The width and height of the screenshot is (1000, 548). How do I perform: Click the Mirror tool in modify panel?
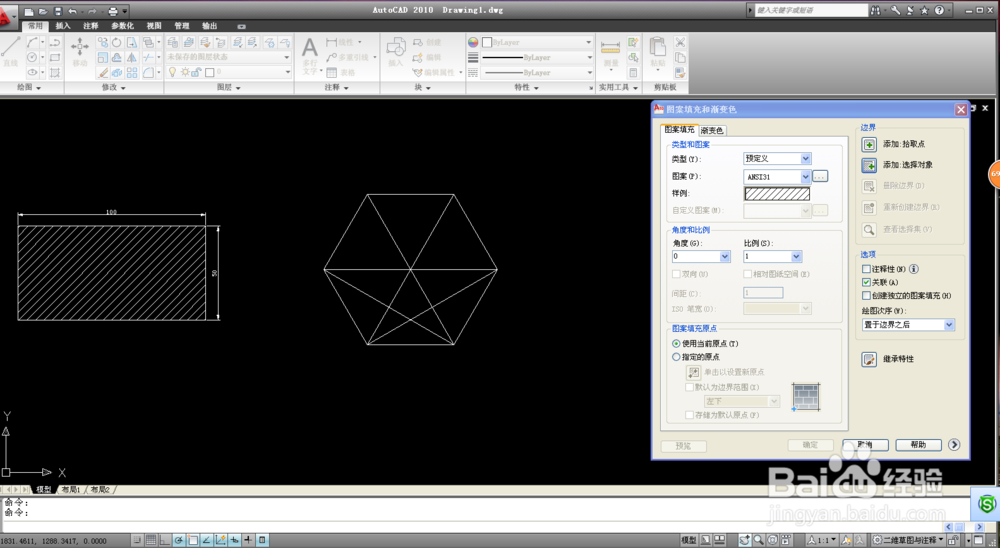pyautogui.click(x=131, y=57)
